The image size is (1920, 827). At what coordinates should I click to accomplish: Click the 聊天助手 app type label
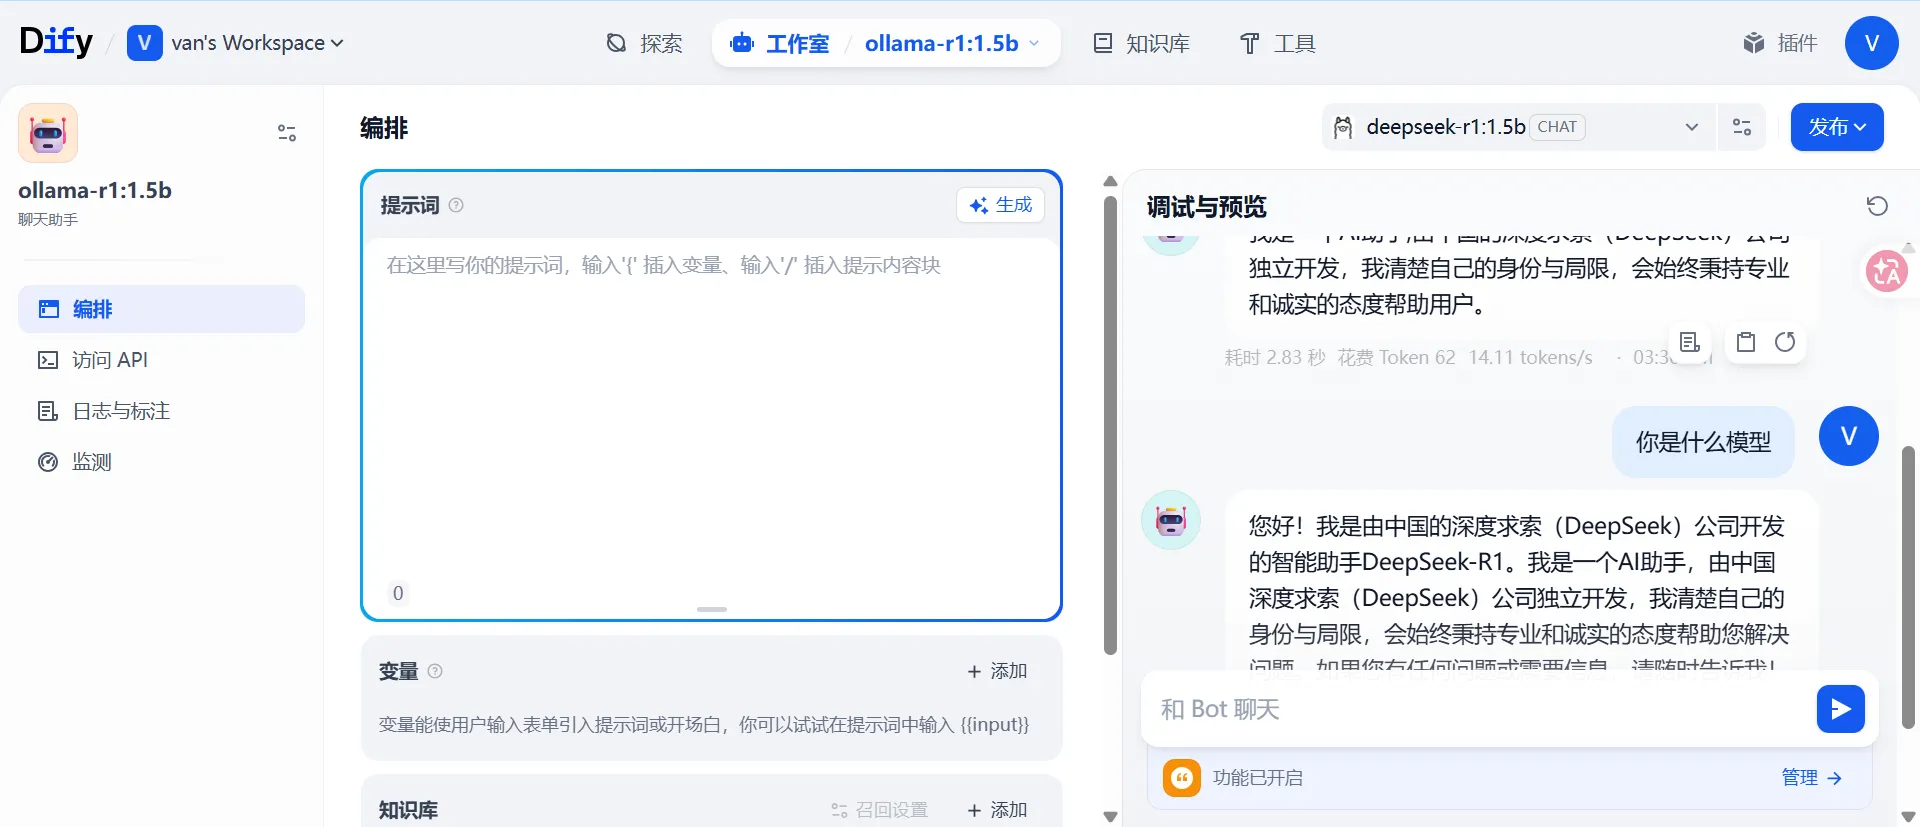(x=48, y=220)
